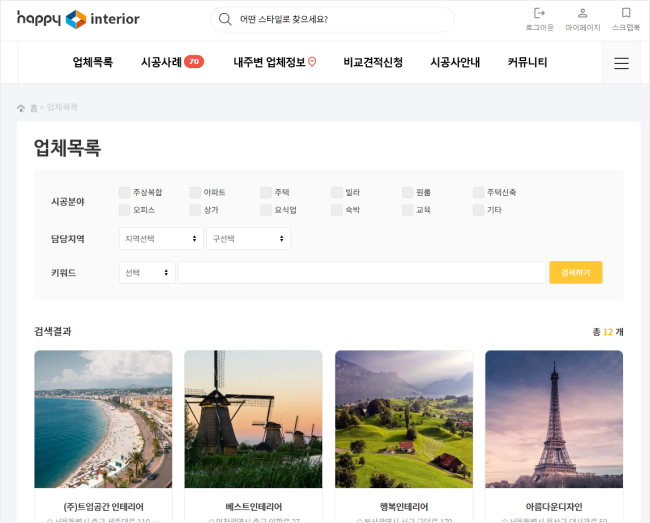Open 마이페이지 user icon

(x=582, y=13)
